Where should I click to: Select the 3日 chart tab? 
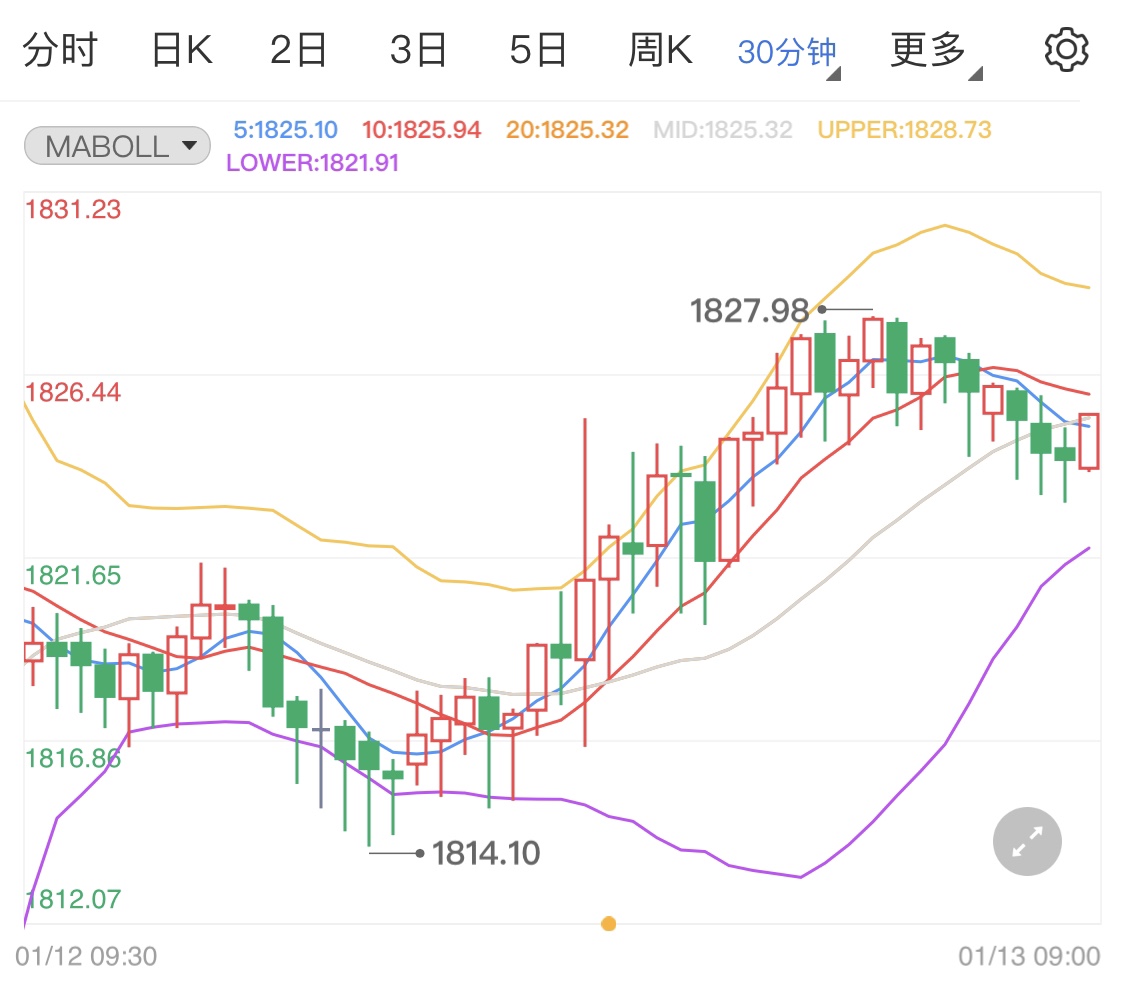click(x=418, y=50)
